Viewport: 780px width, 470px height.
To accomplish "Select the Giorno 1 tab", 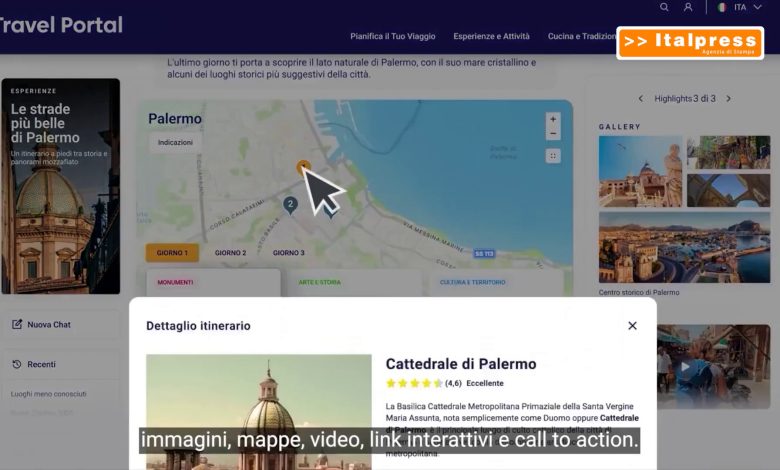I will (172, 253).
